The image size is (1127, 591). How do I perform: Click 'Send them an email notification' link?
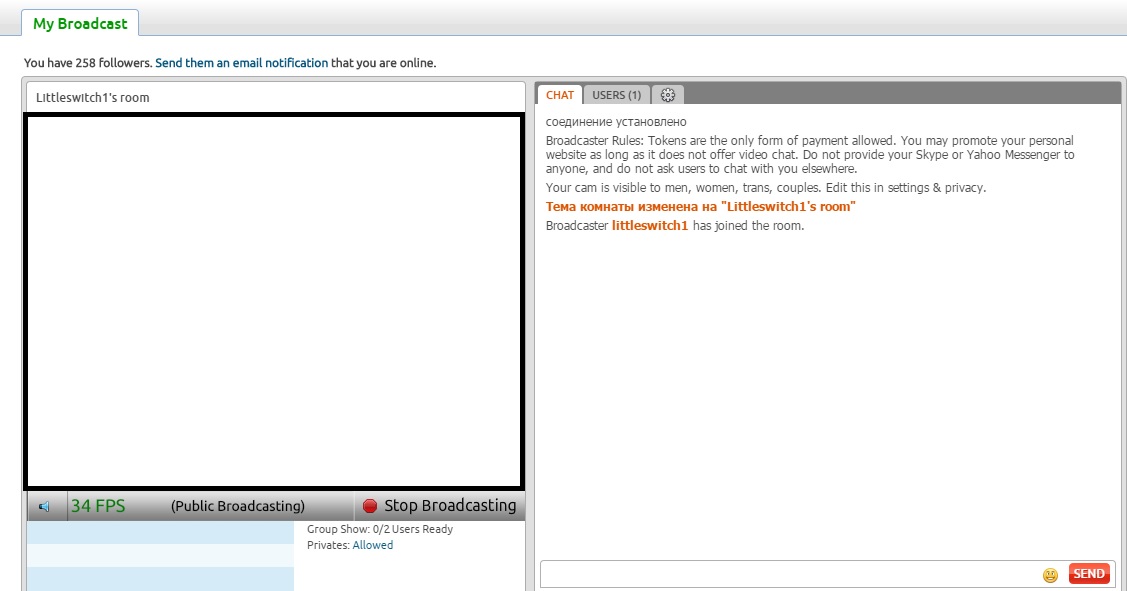click(242, 63)
